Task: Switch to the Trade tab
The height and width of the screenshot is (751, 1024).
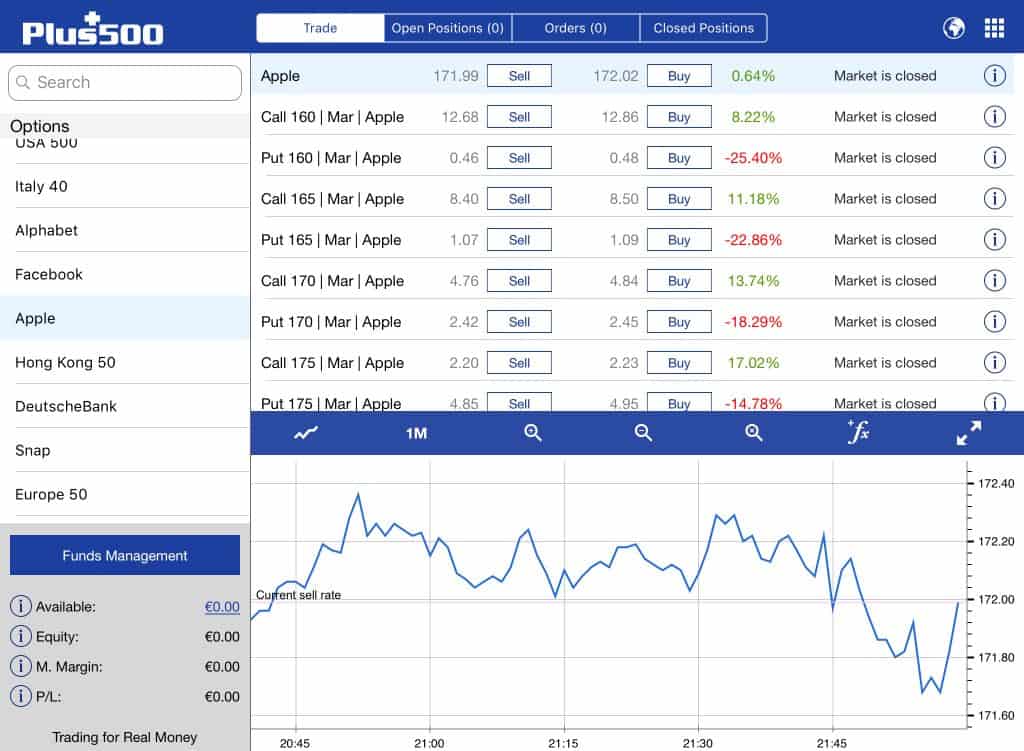Action: [320, 28]
